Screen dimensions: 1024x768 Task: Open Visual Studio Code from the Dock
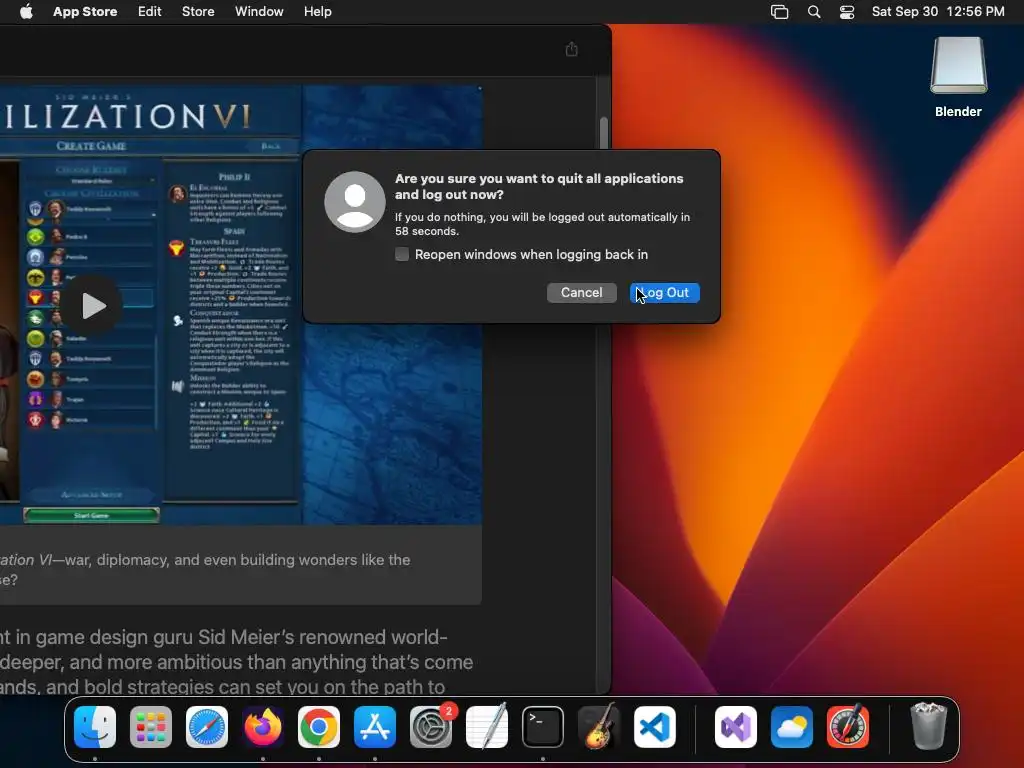654,727
